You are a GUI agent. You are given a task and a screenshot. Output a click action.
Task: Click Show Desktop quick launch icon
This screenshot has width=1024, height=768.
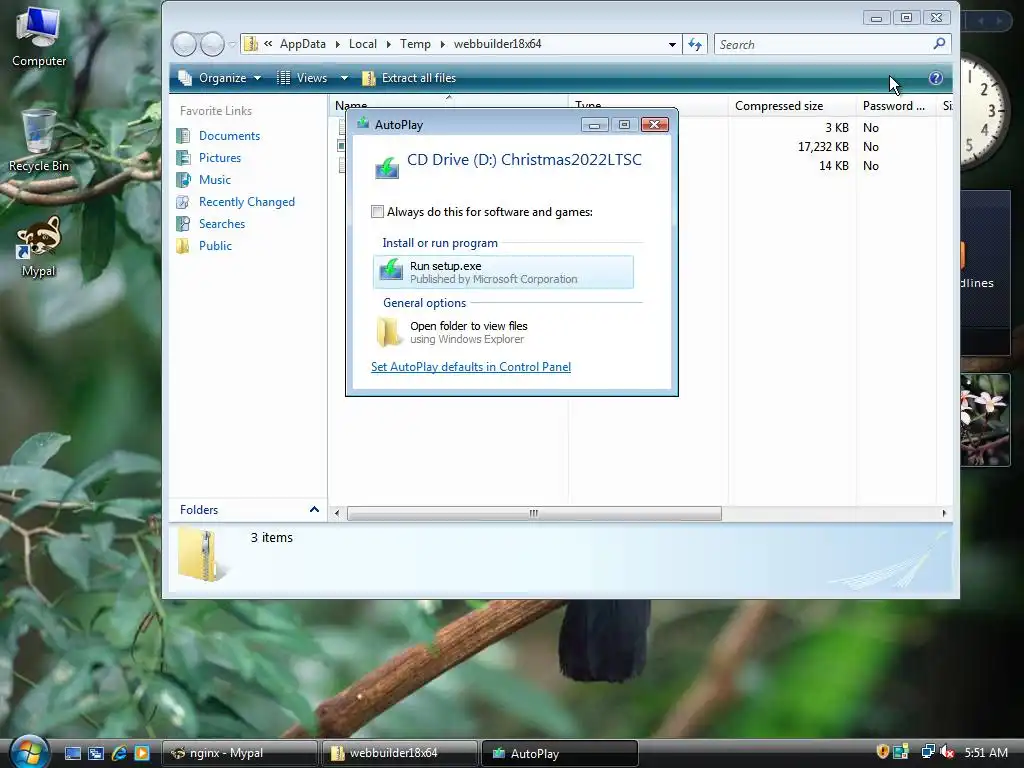(x=72, y=753)
